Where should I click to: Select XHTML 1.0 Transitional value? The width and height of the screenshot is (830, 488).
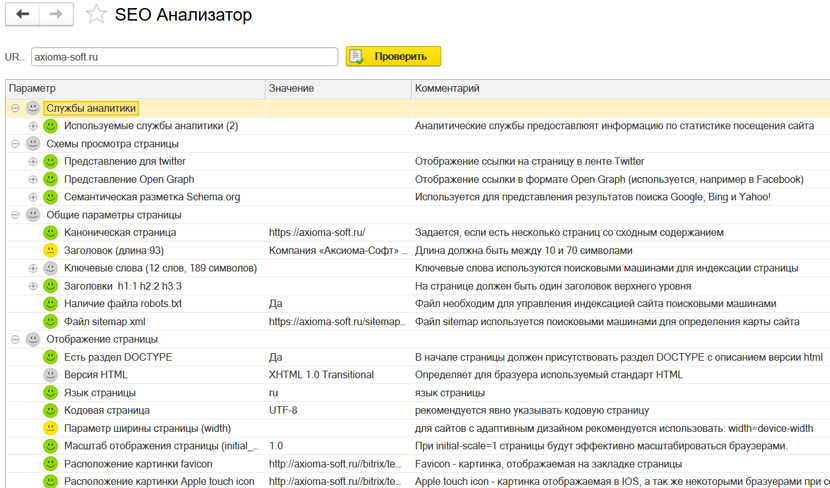(x=321, y=375)
